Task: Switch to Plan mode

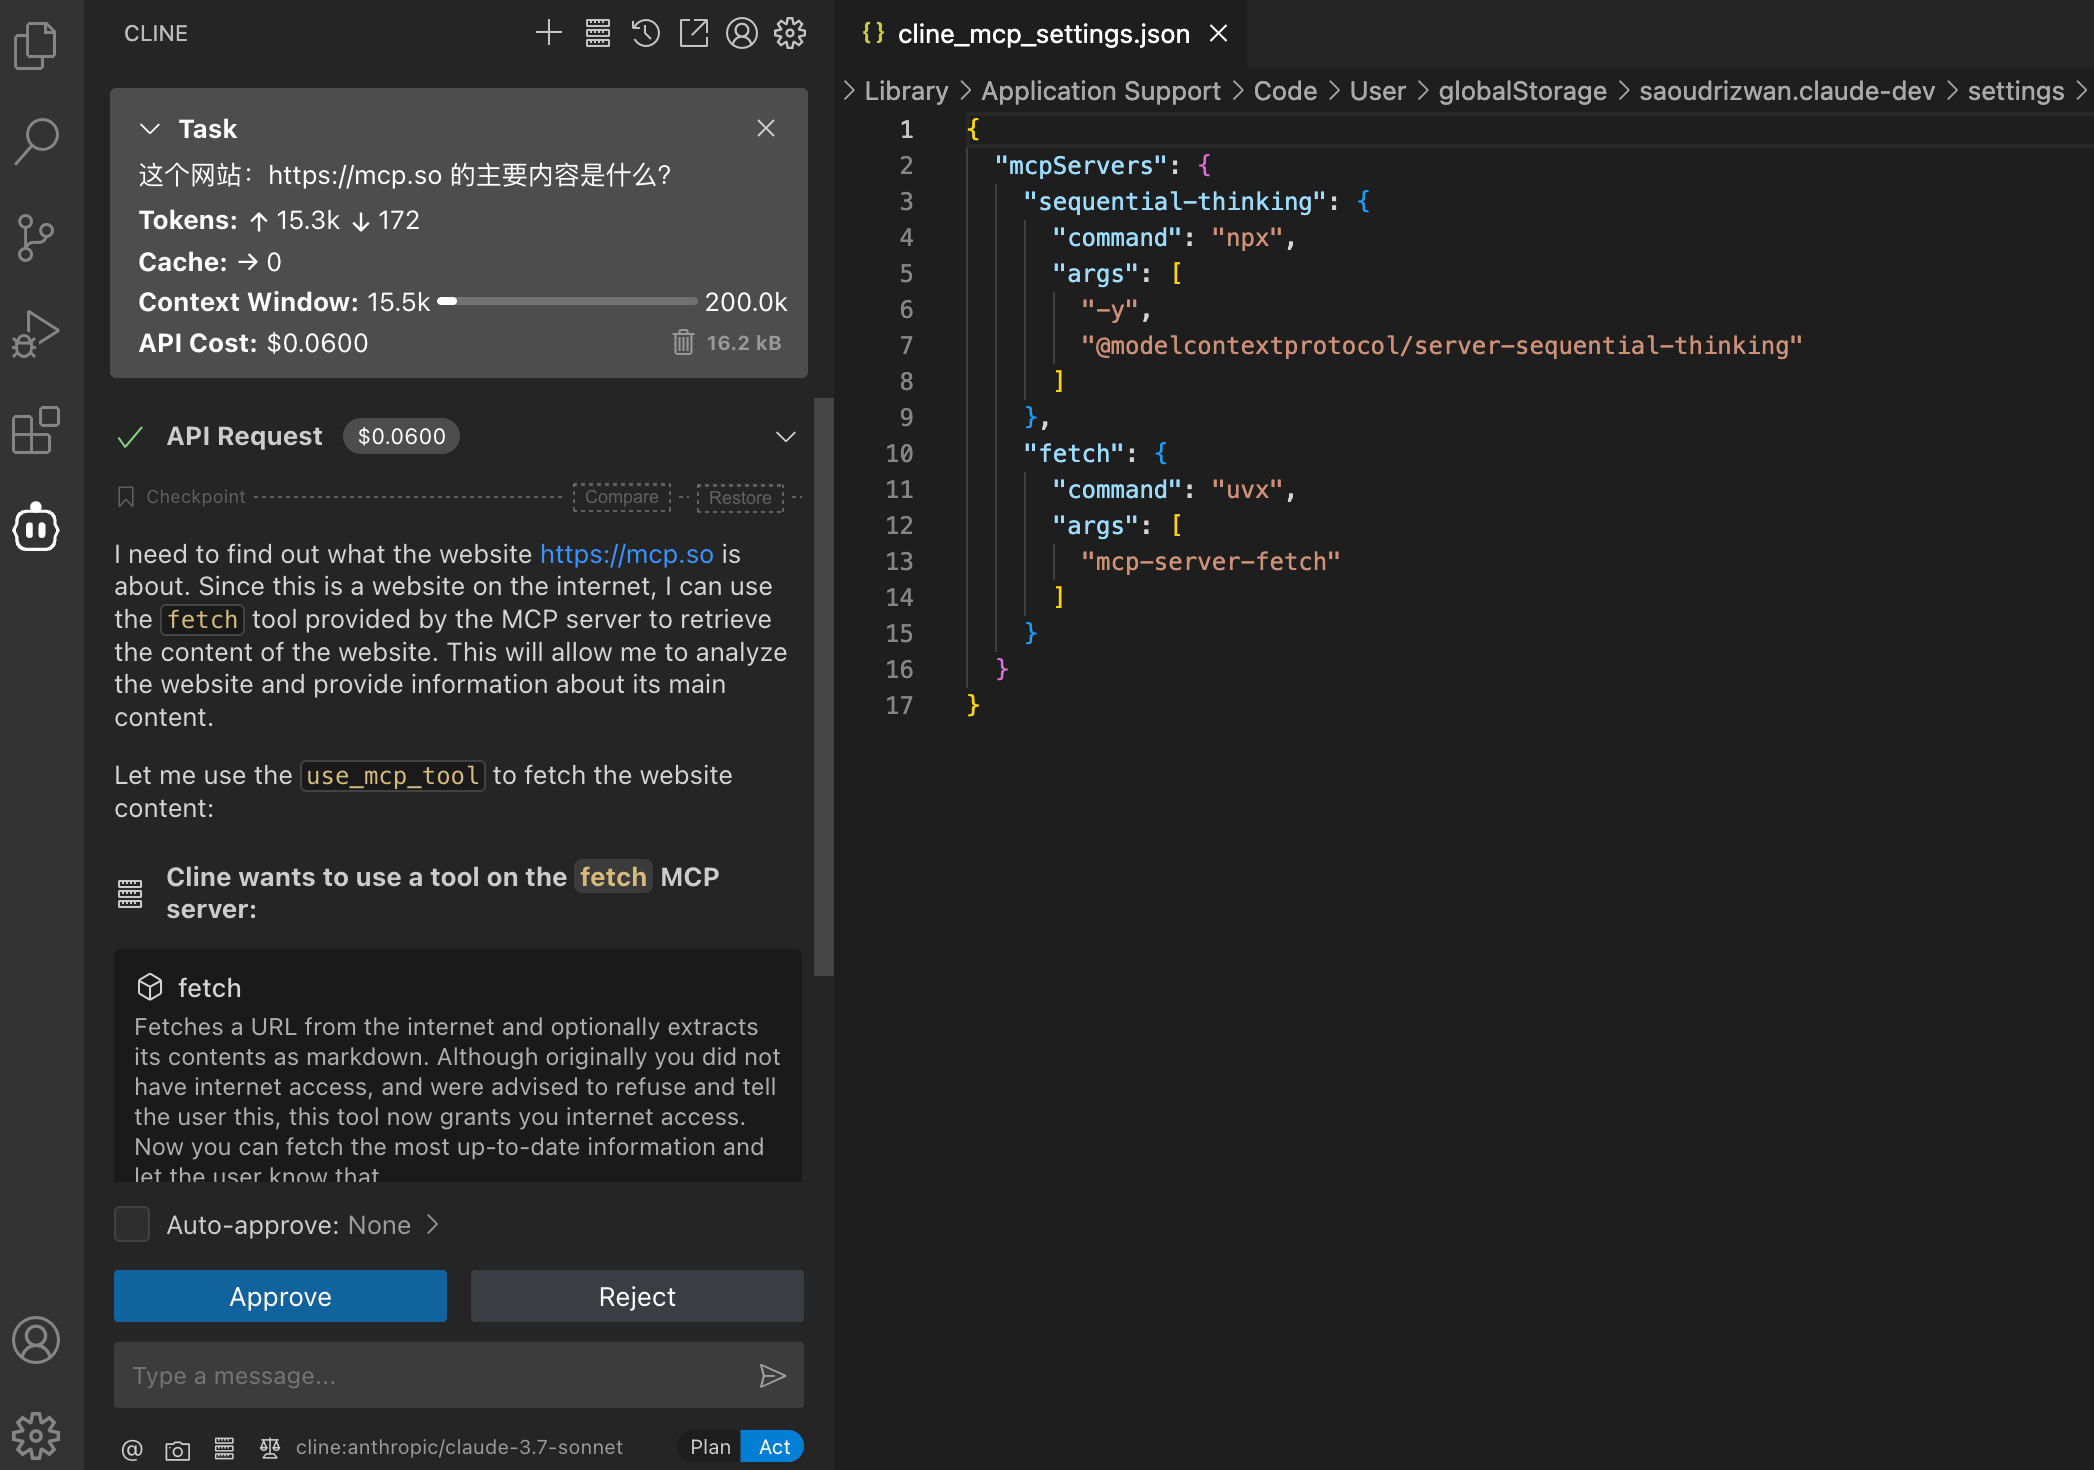Action: [x=710, y=1447]
